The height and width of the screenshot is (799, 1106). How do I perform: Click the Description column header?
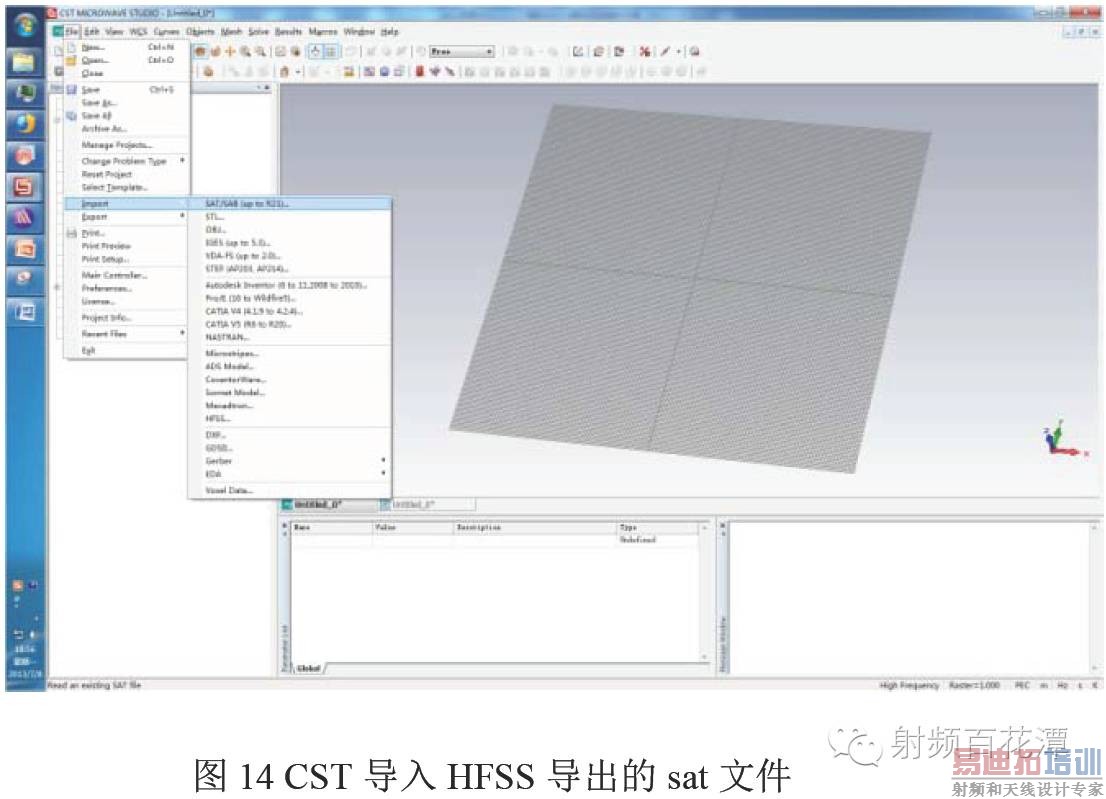[535, 527]
